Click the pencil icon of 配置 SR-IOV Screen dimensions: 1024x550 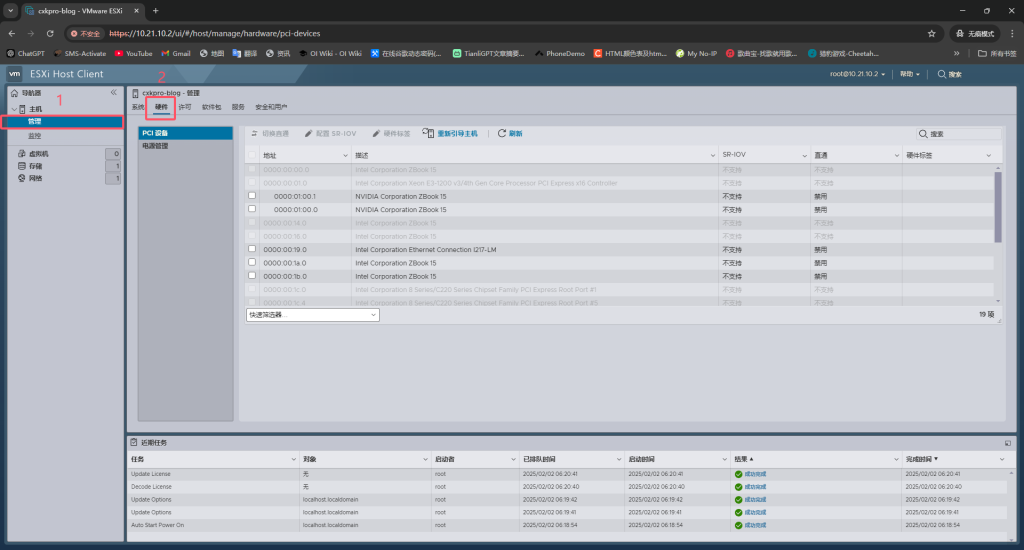308,133
